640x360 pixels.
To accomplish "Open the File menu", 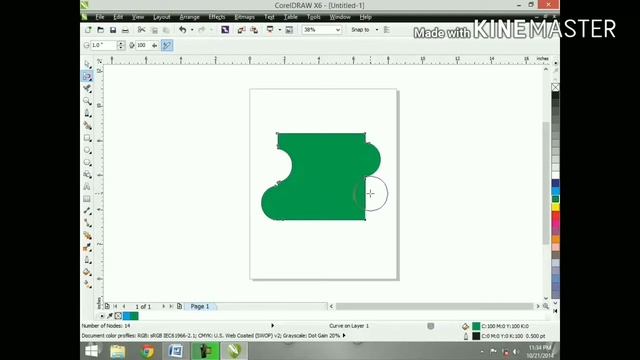I will [x=100, y=17].
